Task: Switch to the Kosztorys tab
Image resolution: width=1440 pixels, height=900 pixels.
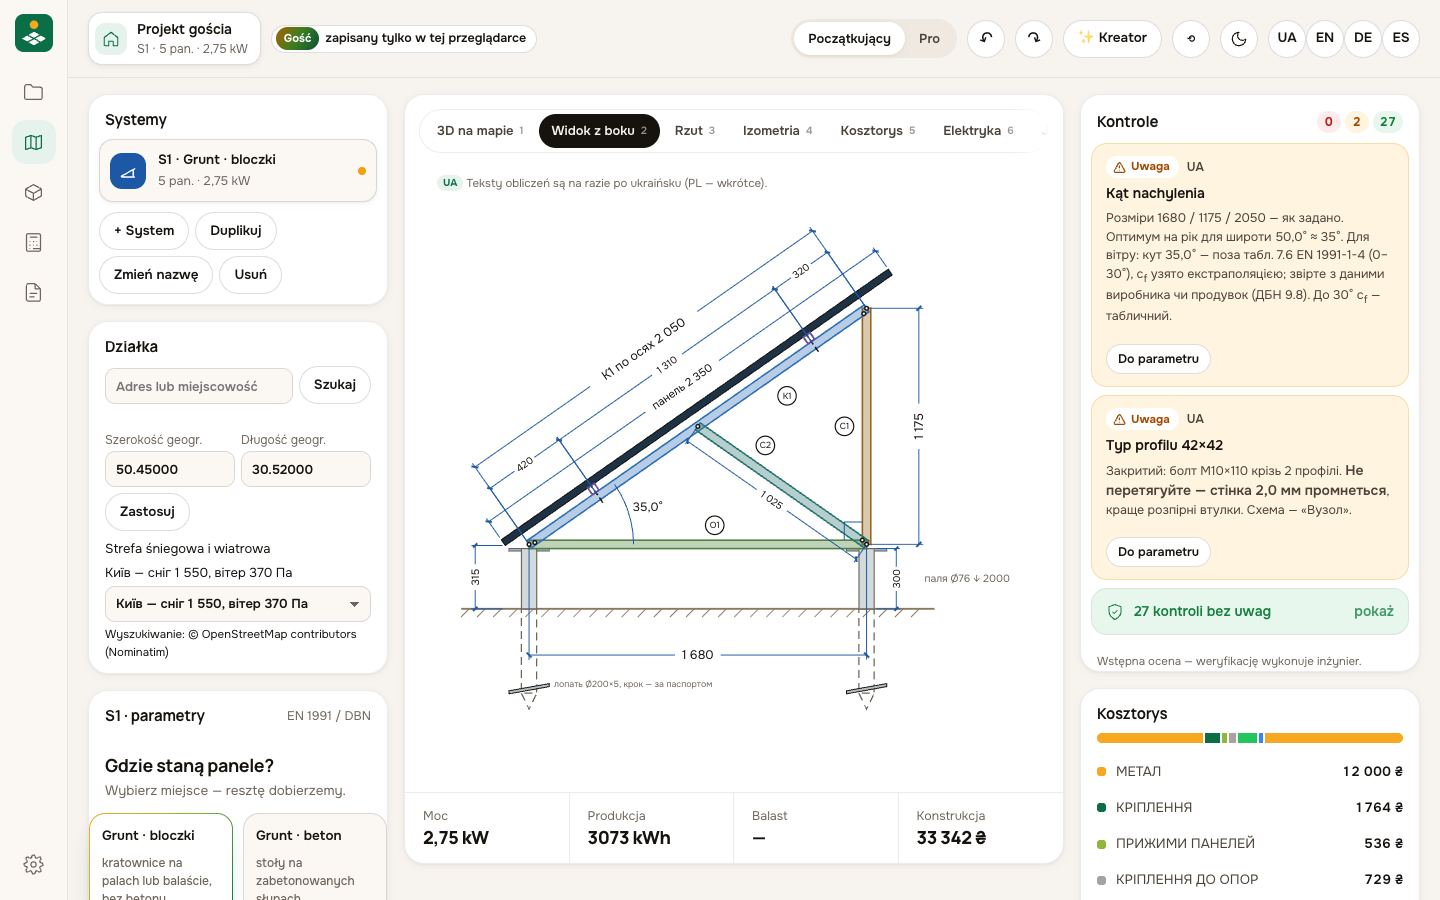Action: tap(877, 131)
